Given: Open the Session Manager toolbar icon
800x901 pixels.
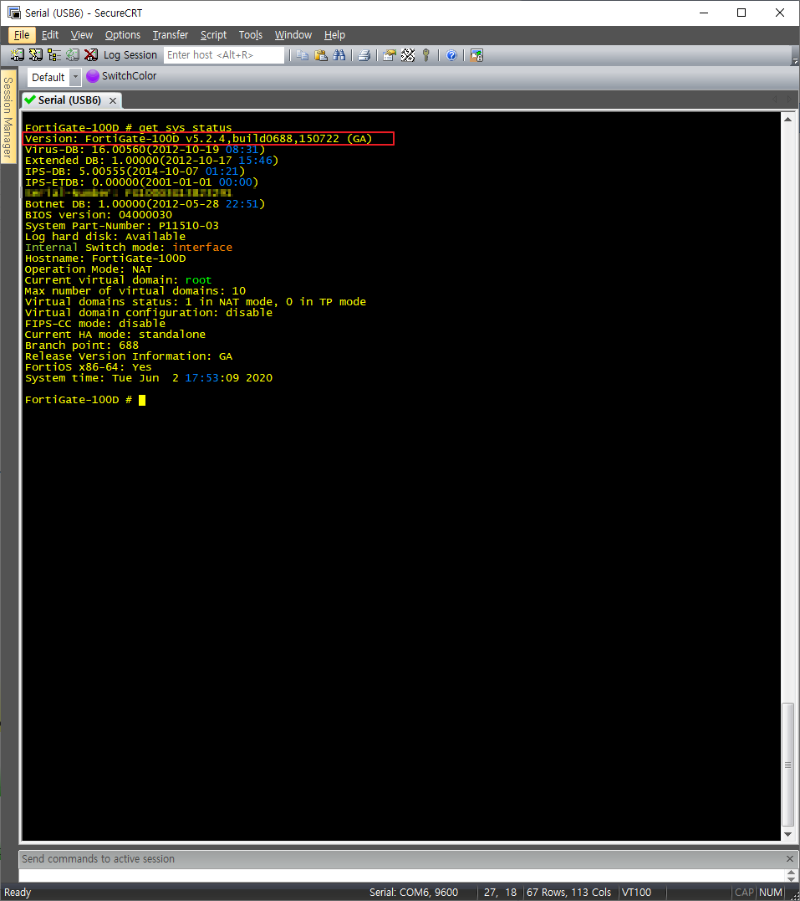Looking at the screenshot, I should 17,55.
